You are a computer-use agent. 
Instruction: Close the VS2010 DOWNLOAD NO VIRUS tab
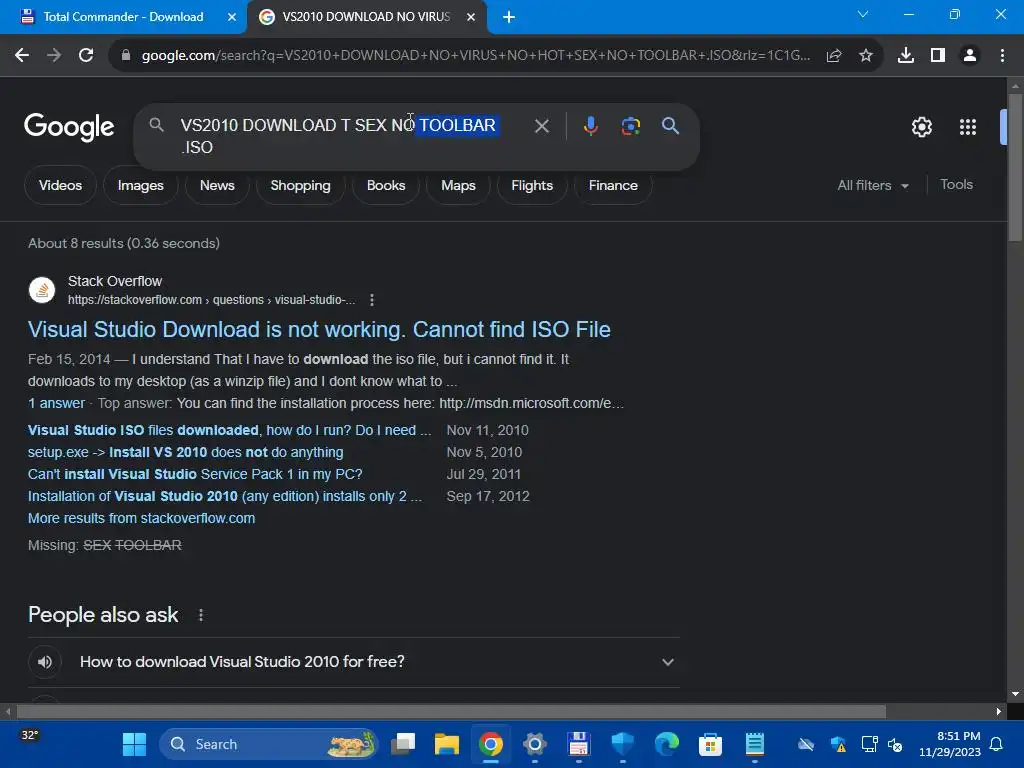pos(471,17)
